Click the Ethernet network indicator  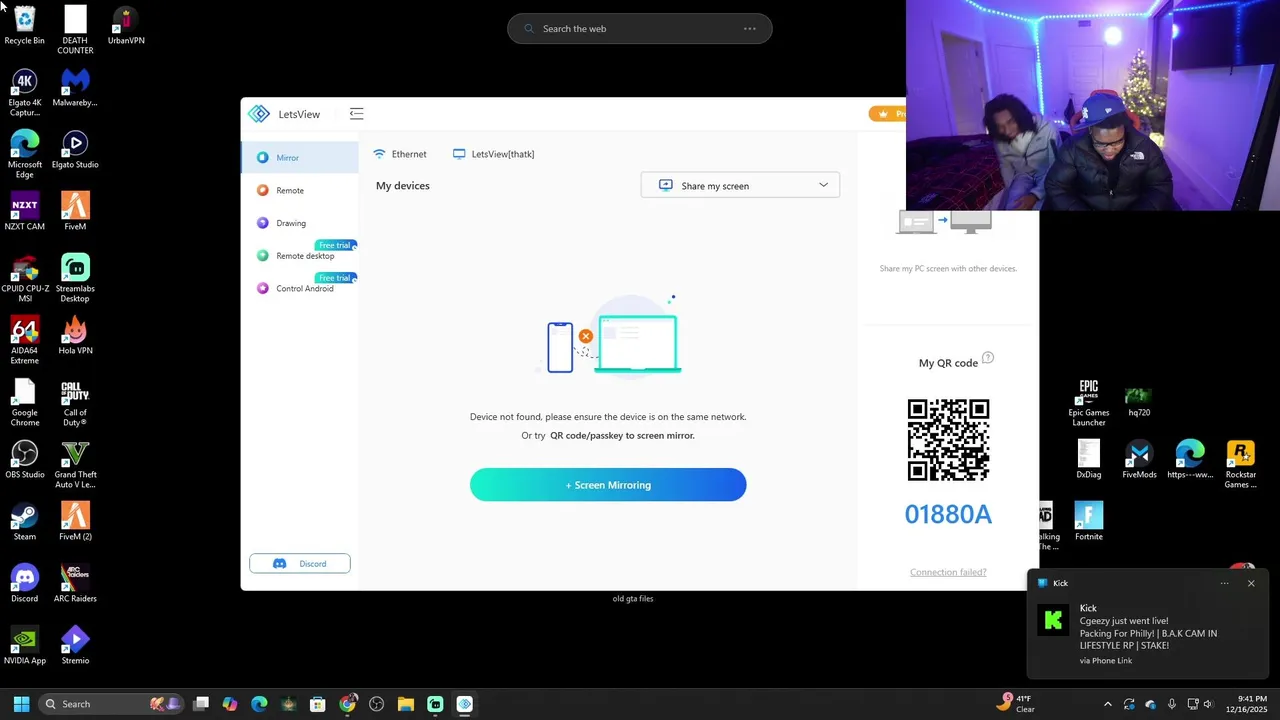tap(400, 154)
